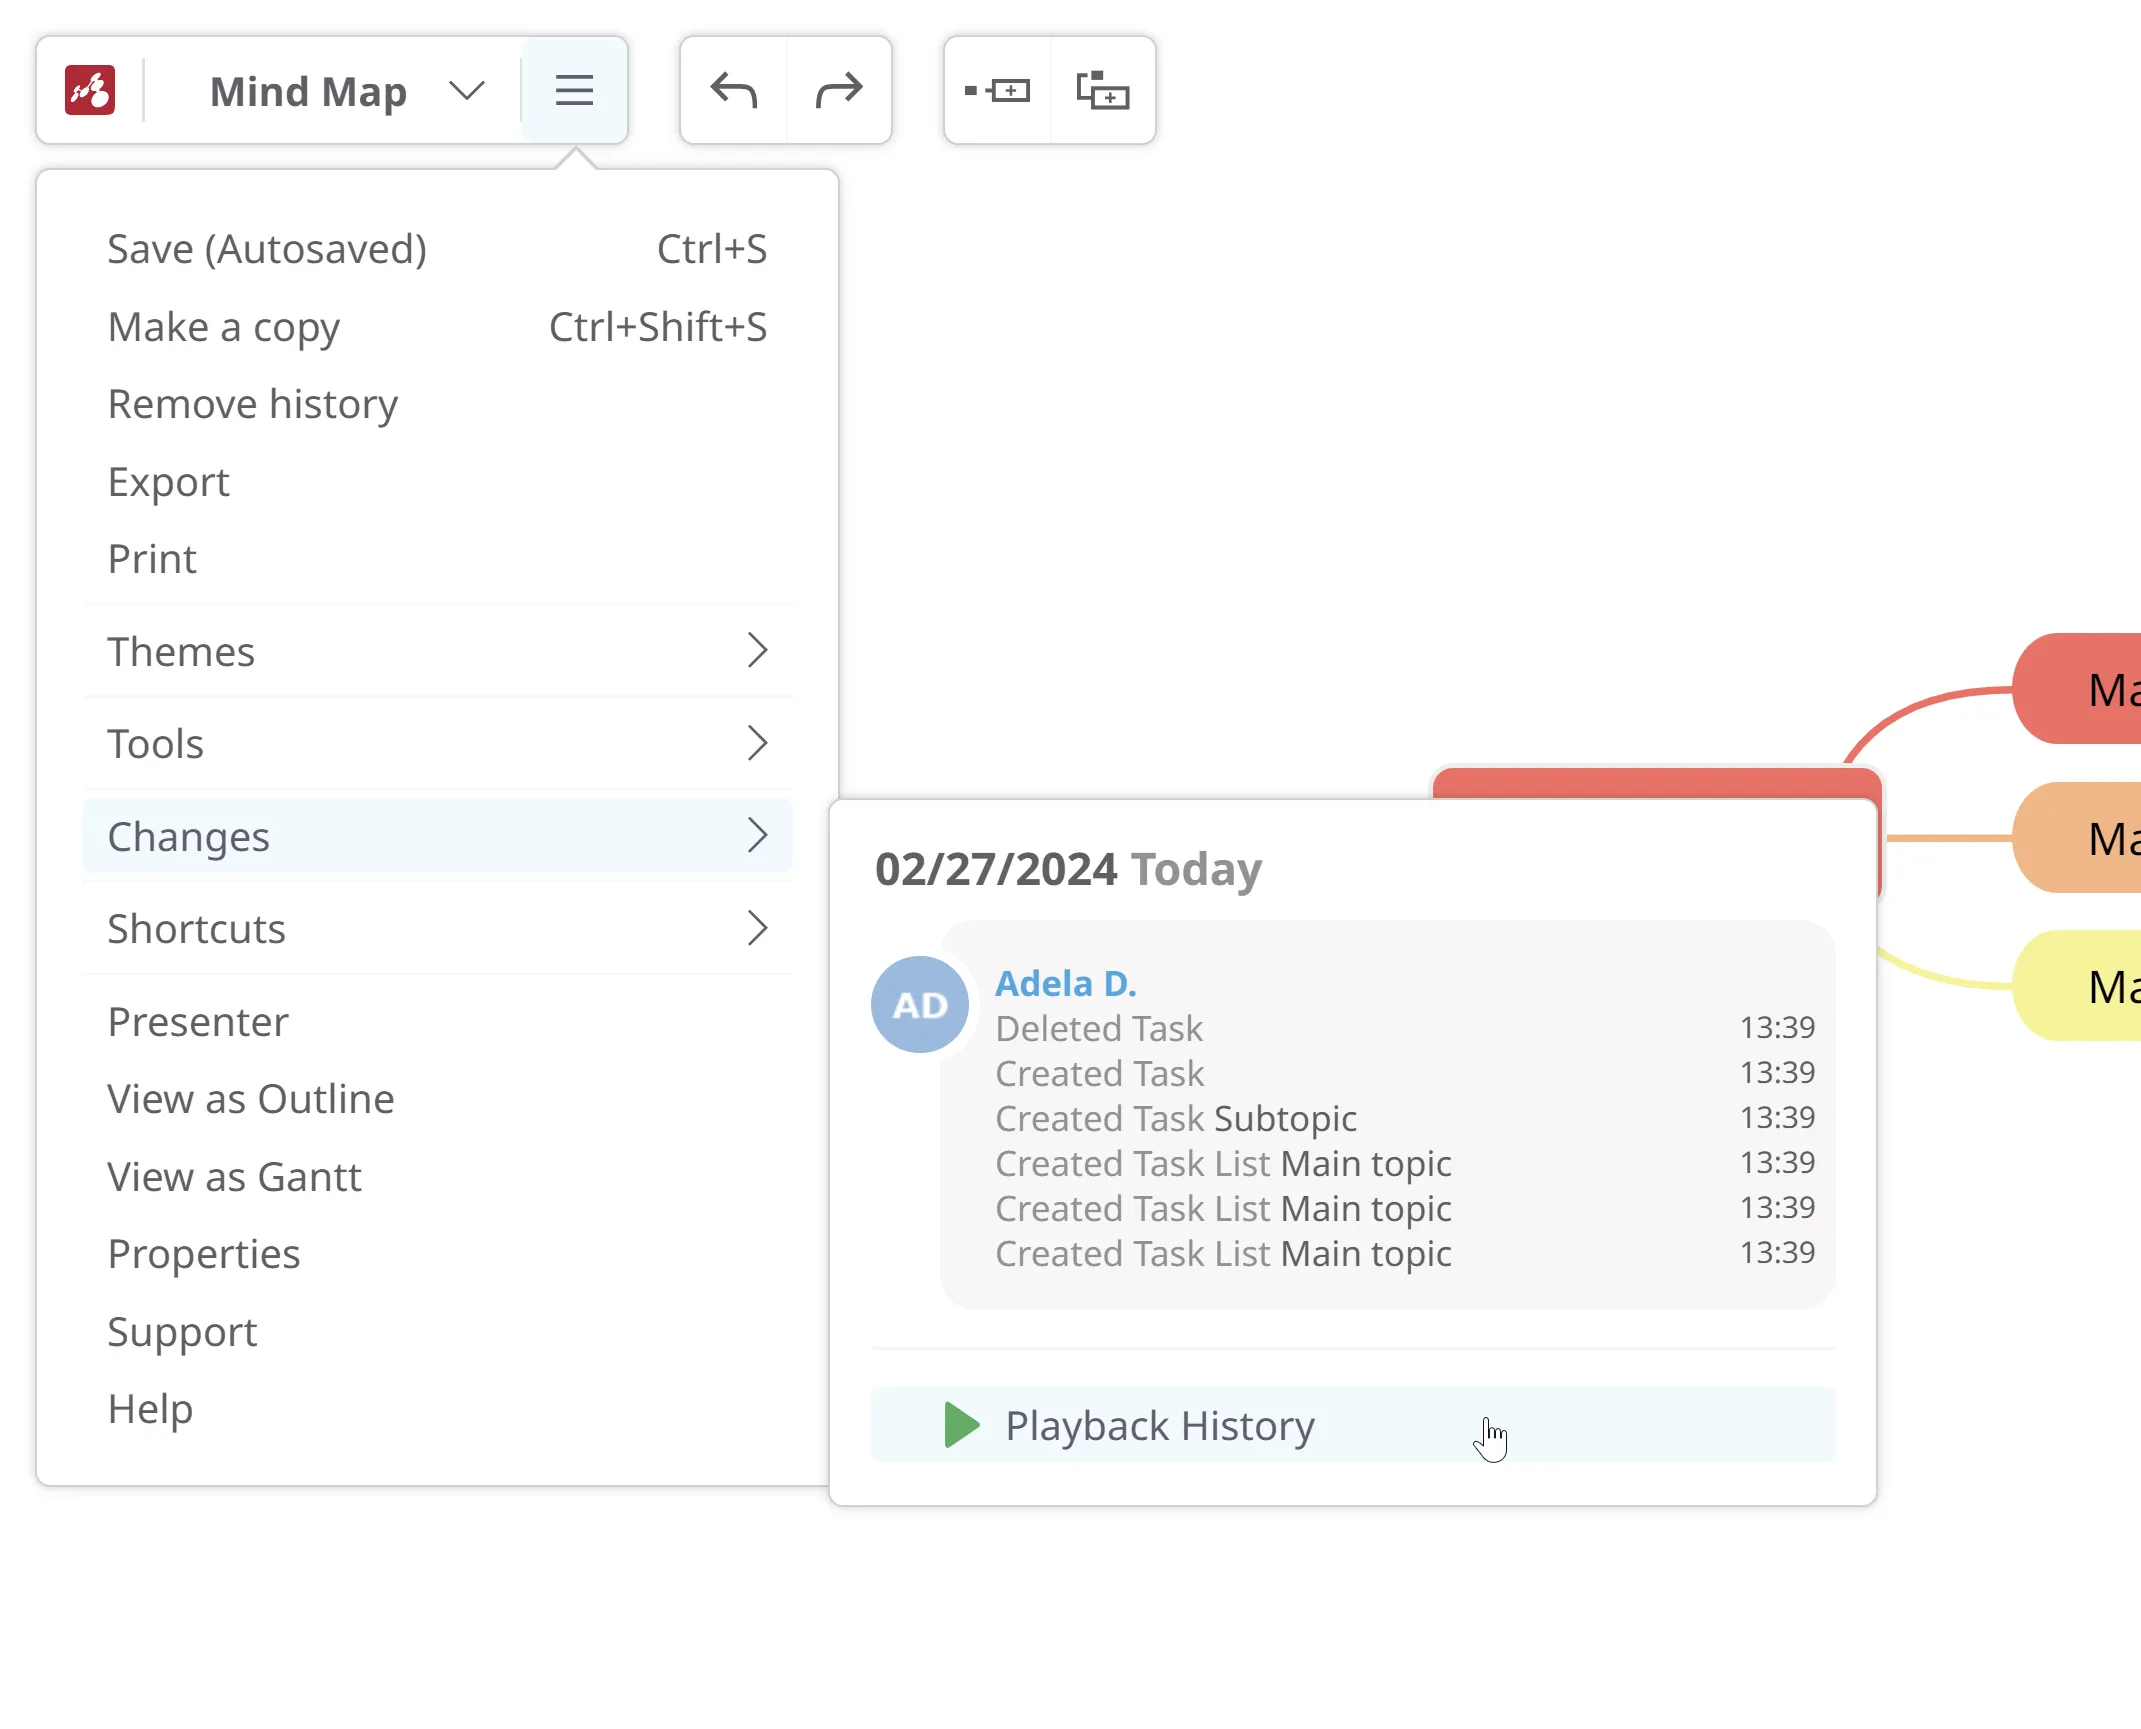2141x1729 pixels.
Task: Choose Export from the menu
Action: point(168,482)
